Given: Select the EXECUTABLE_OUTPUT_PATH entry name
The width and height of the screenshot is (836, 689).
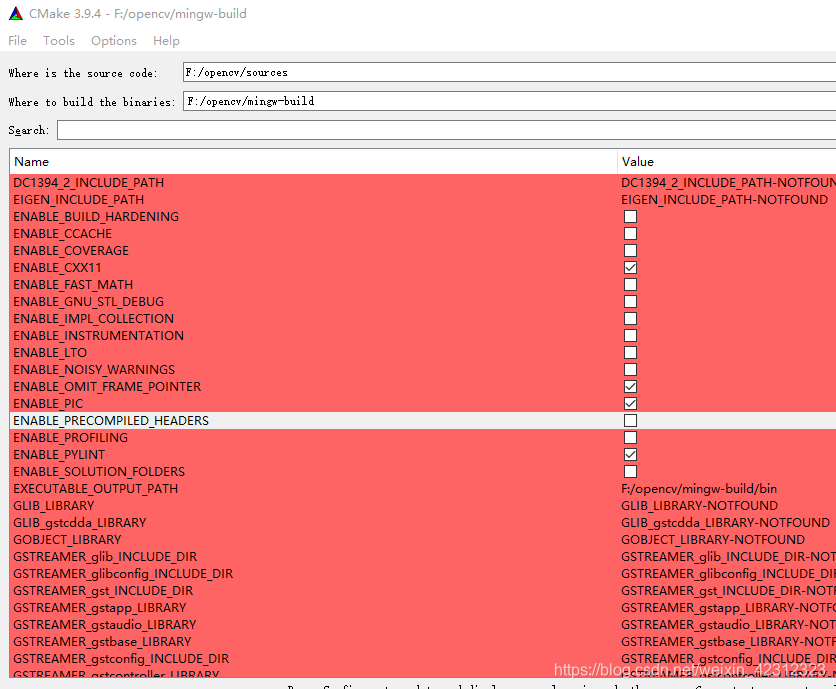Looking at the screenshot, I should tap(95, 489).
